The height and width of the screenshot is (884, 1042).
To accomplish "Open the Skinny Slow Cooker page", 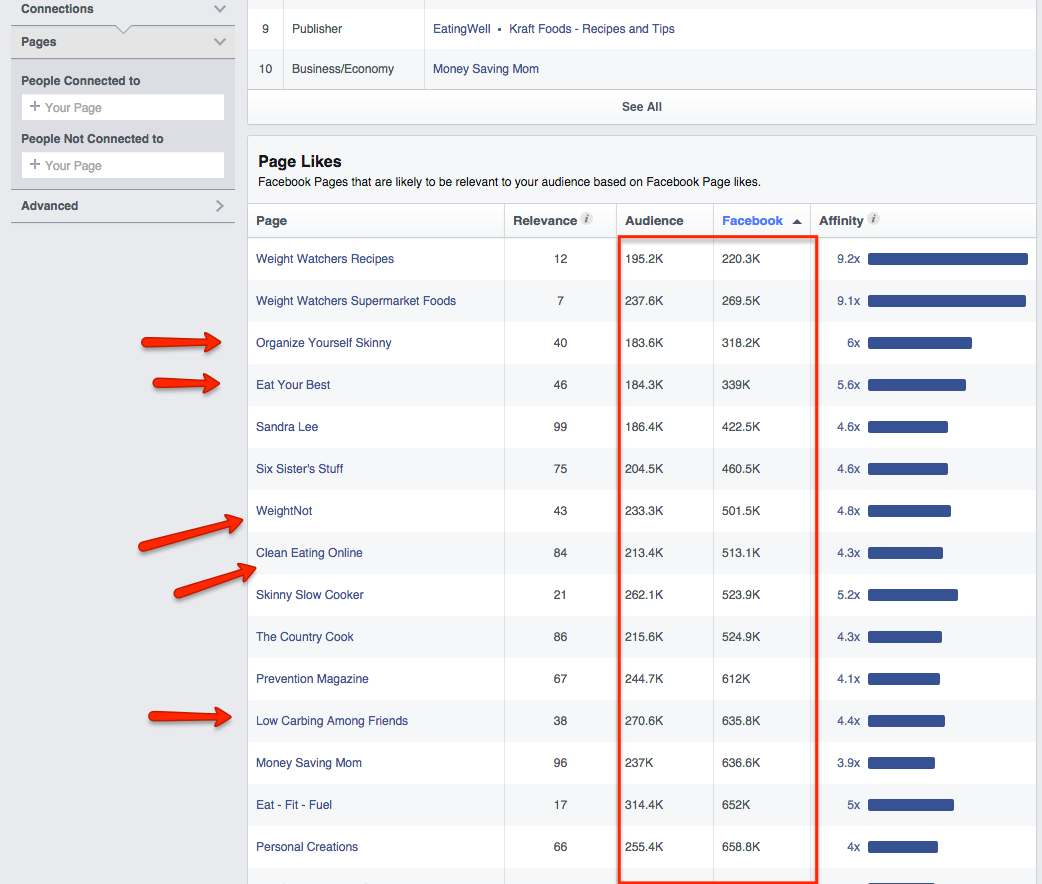I will 309,595.
